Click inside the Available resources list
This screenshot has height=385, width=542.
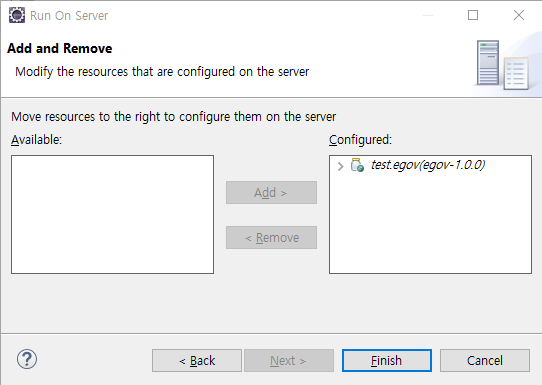(x=112, y=214)
